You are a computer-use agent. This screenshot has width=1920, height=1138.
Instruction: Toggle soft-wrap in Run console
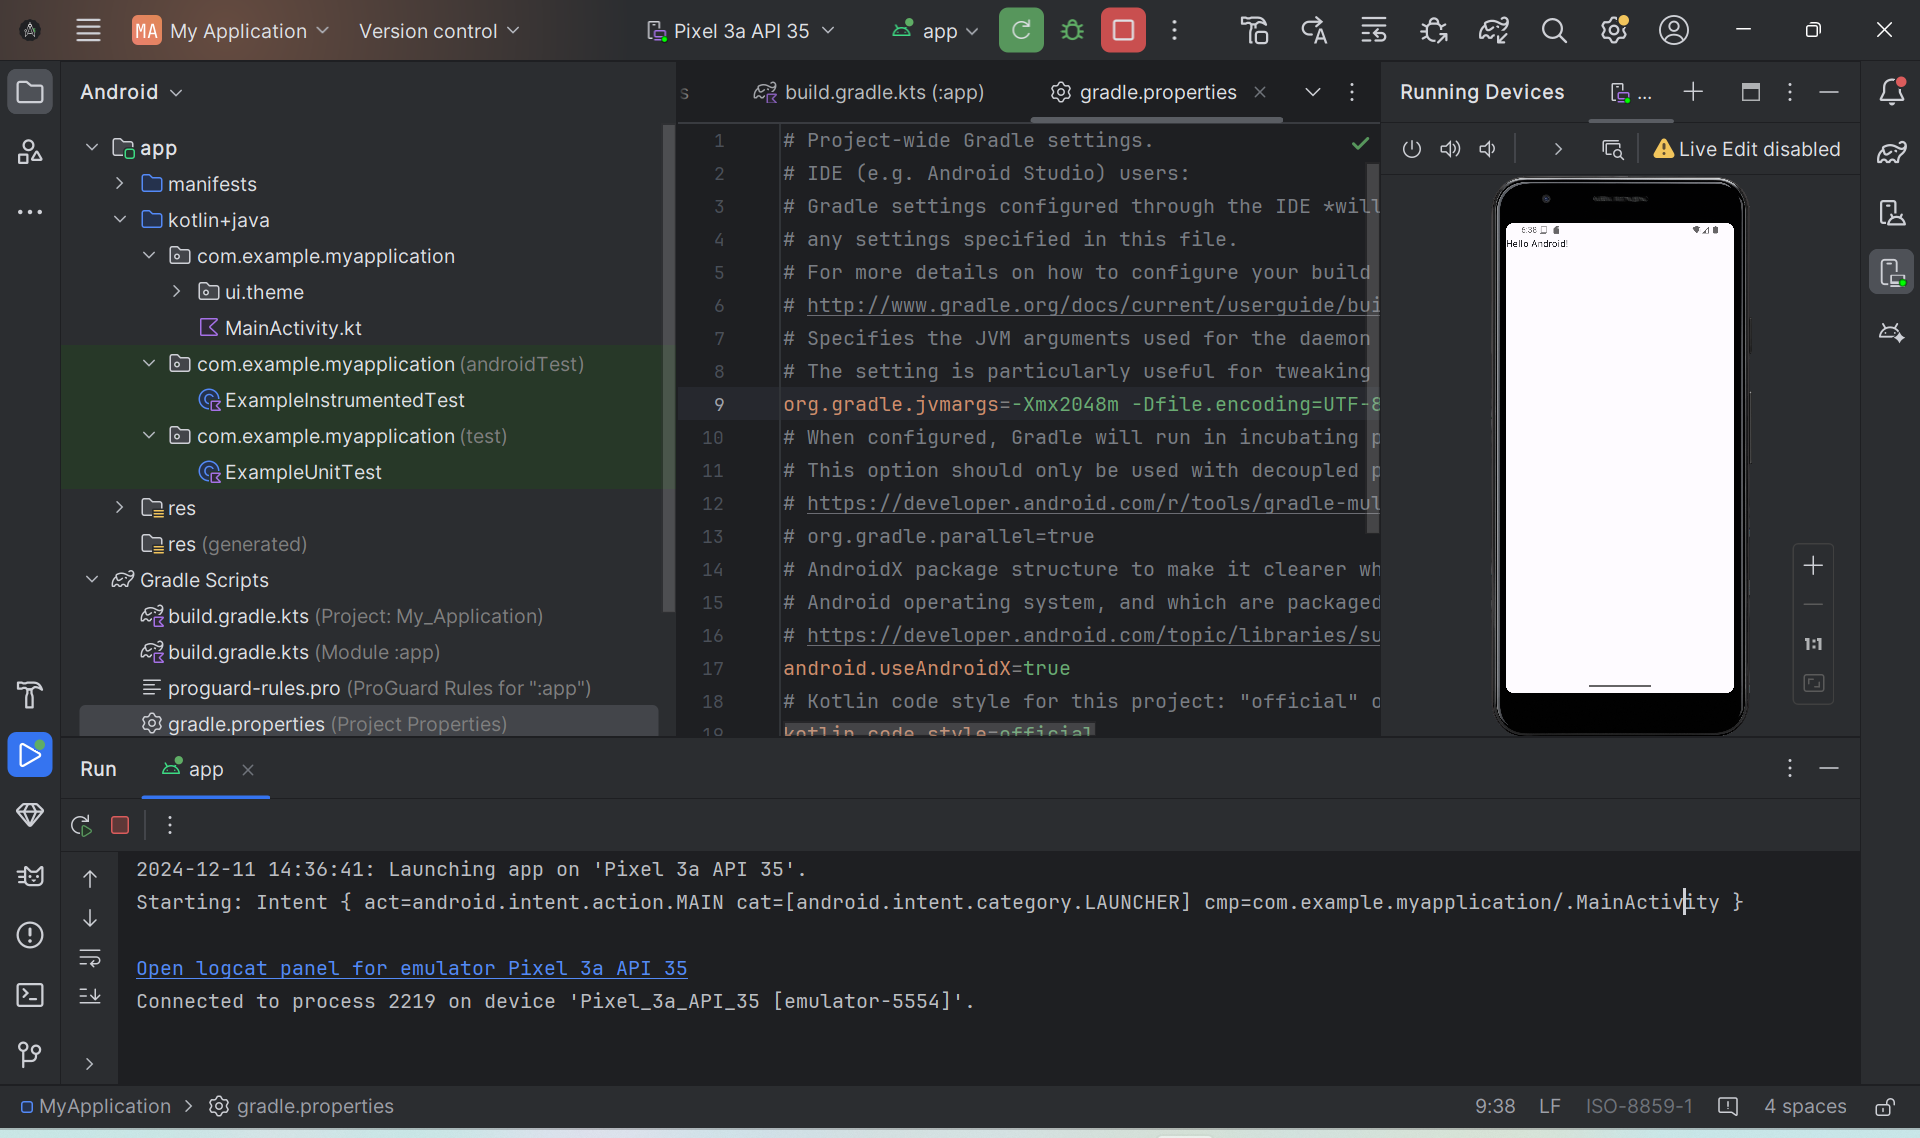coord(90,958)
